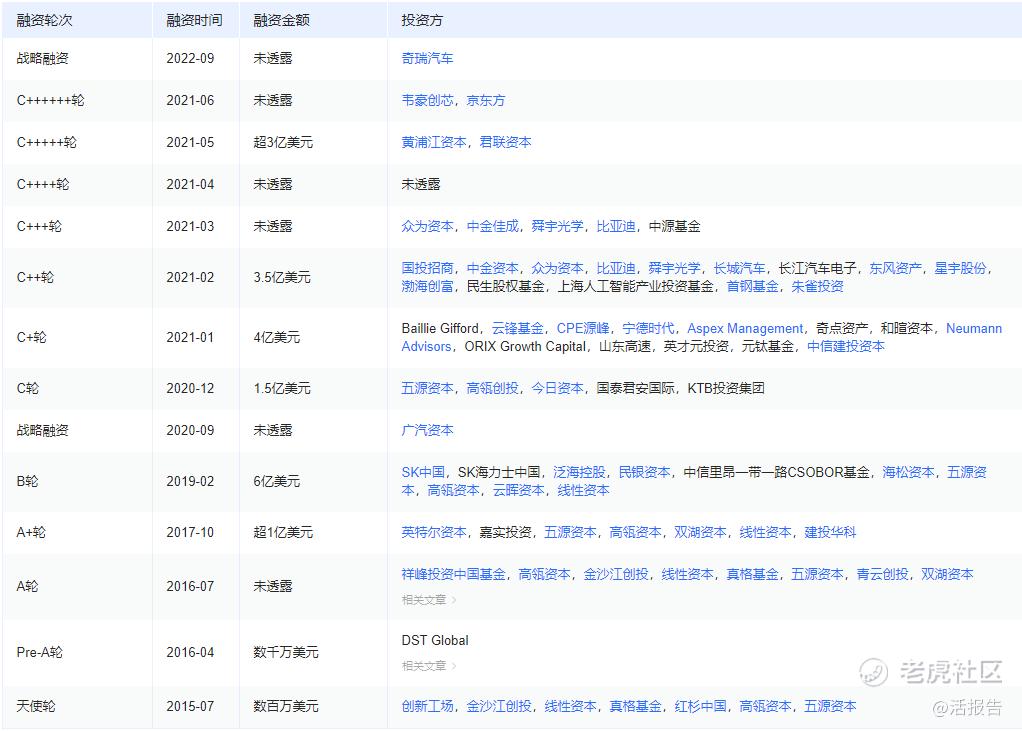Click the 君联资本 investor link
The image size is (1022, 731).
click(x=505, y=142)
